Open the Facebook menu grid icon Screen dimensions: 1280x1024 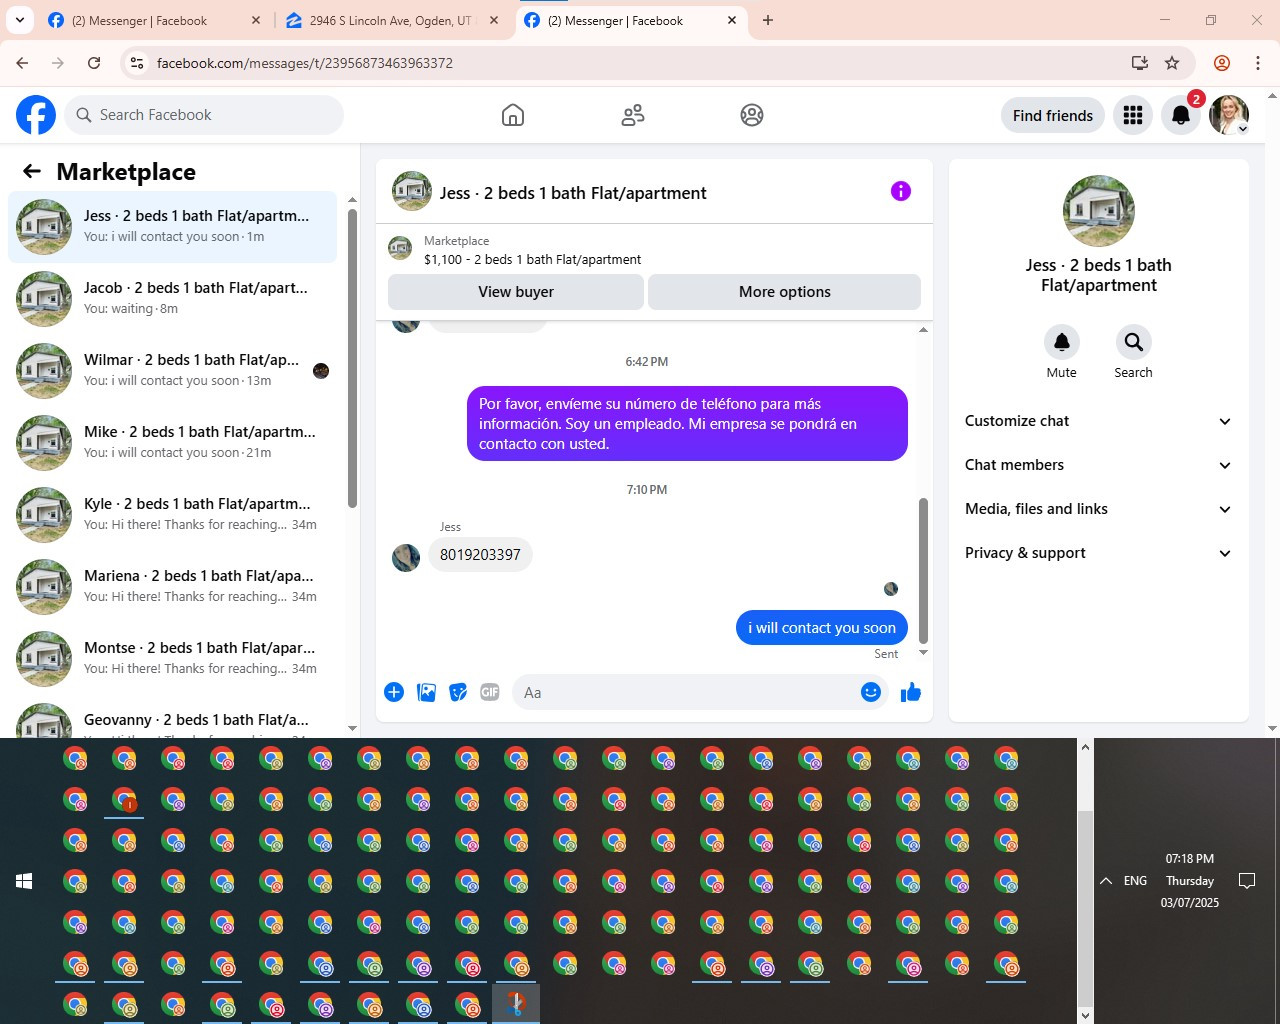click(1133, 115)
